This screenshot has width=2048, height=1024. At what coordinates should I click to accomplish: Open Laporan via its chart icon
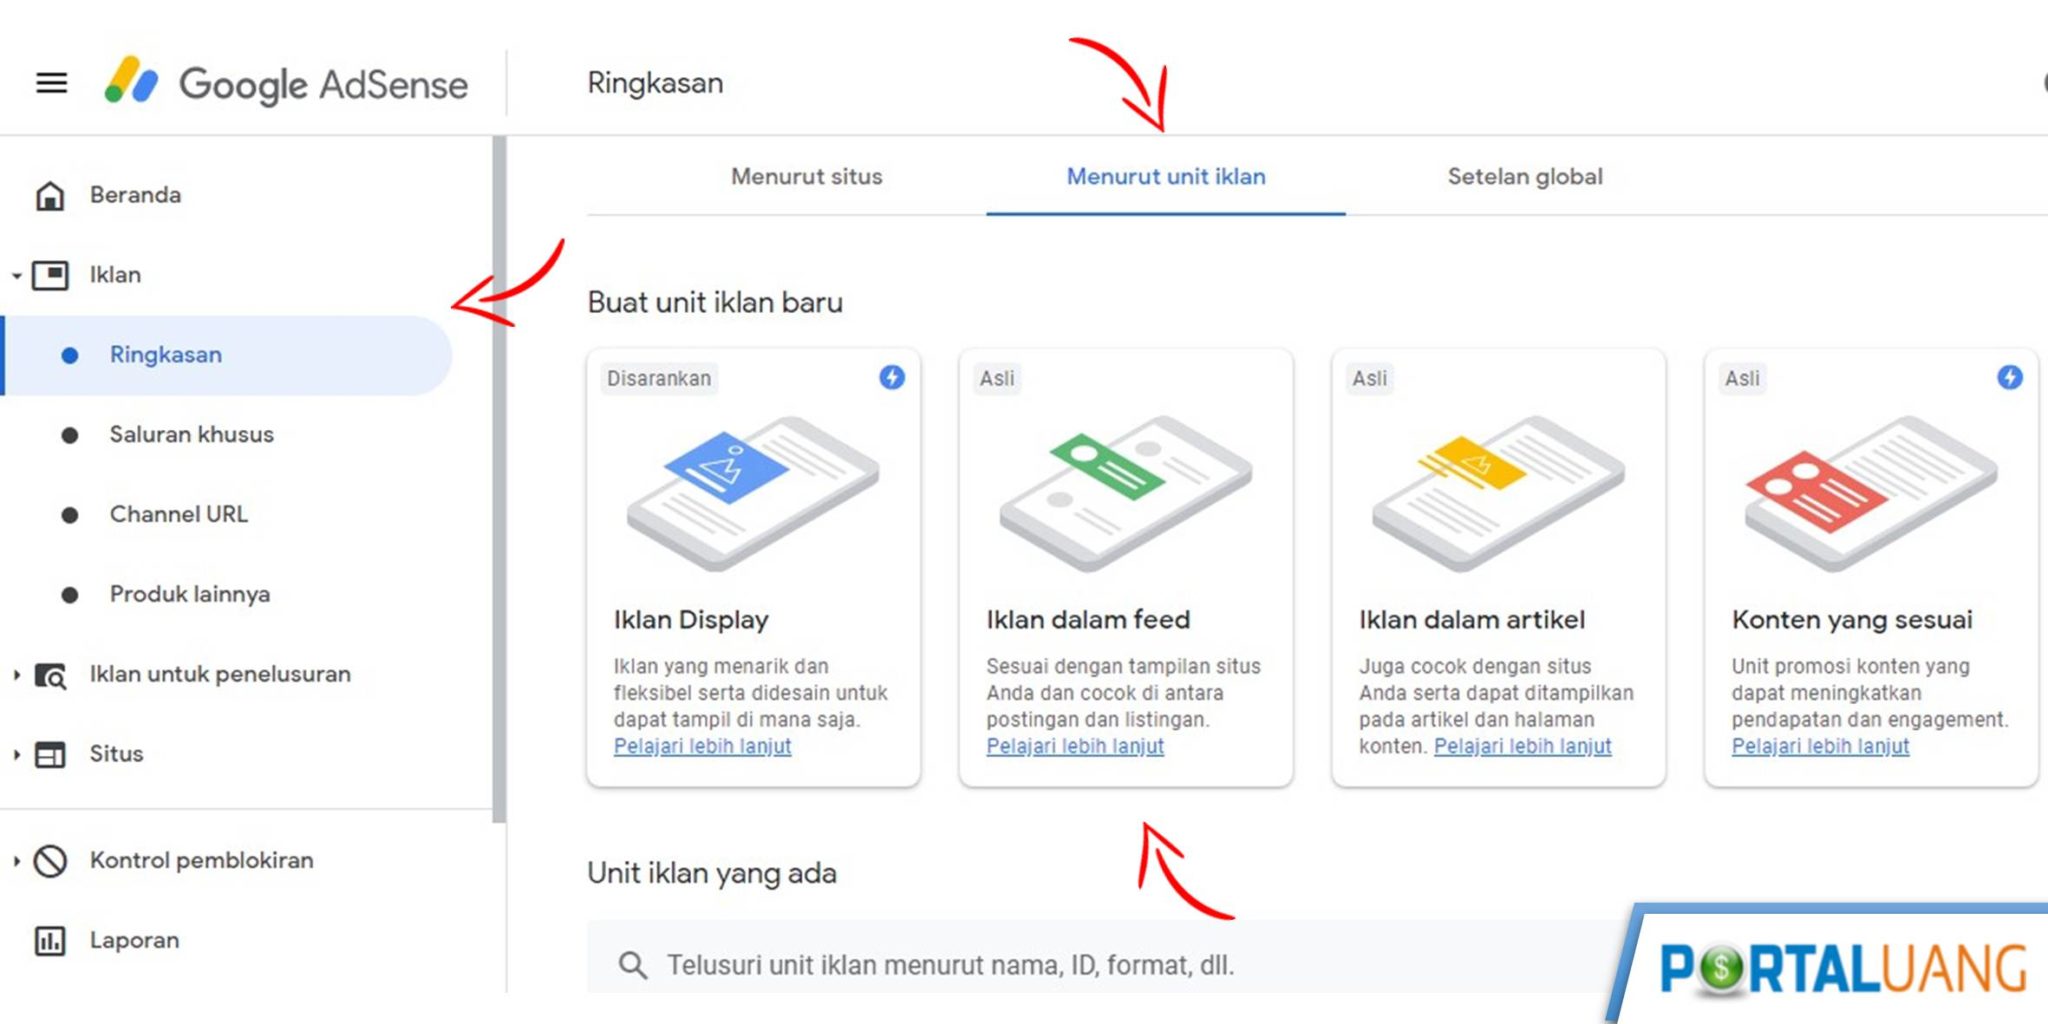(50, 939)
